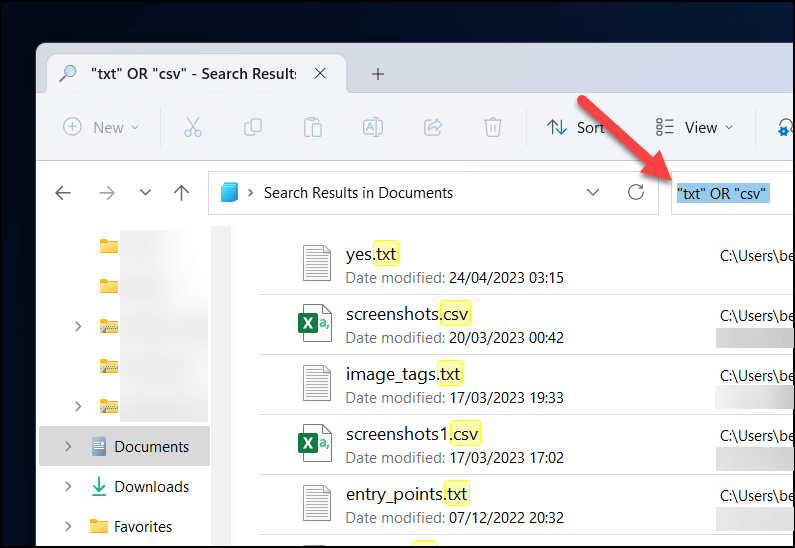Close the Search Results tab
This screenshot has height=548, width=795.
[x=320, y=73]
